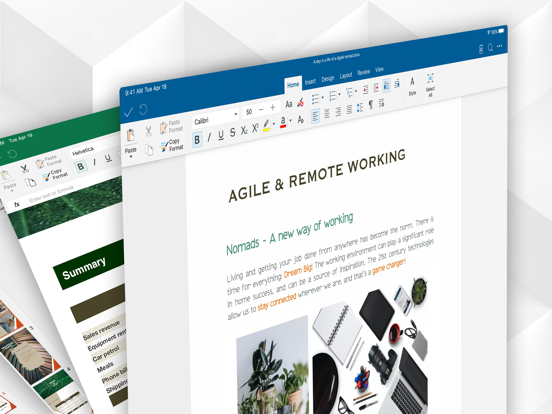Justify the paragraph text
Screen dimensions: 552x414
pyautogui.click(x=349, y=109)
